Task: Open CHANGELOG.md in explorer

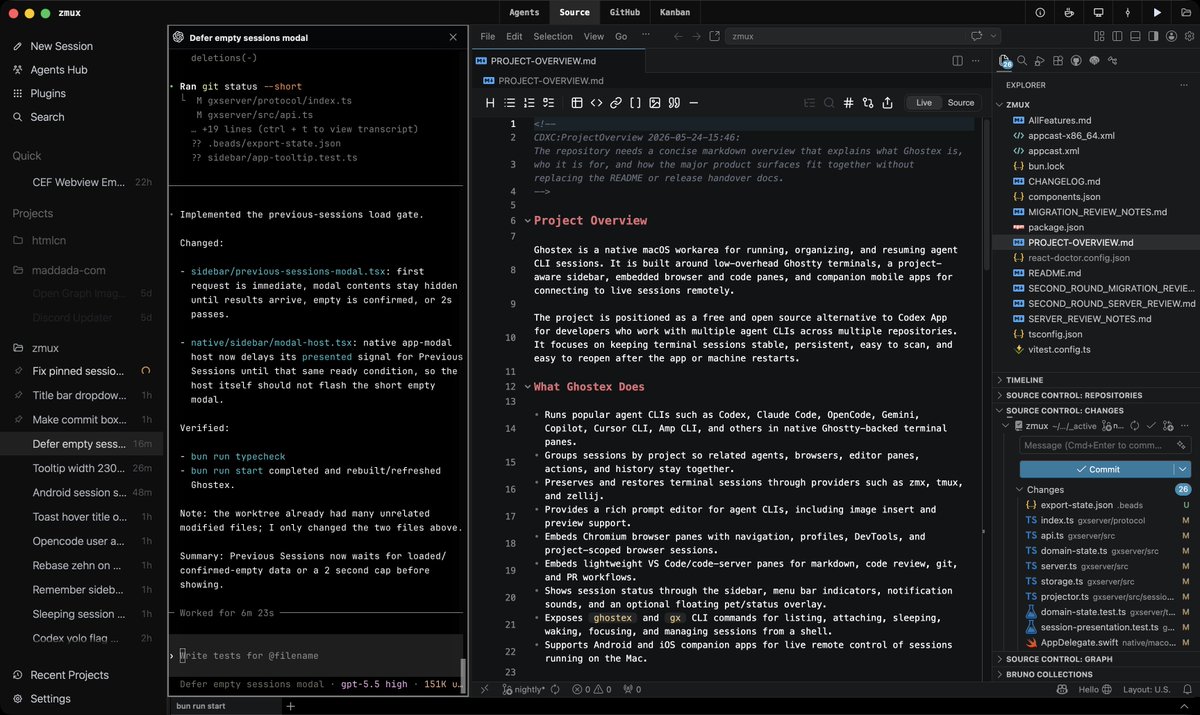Action: pyautogui.click(x=1063, y=182)
